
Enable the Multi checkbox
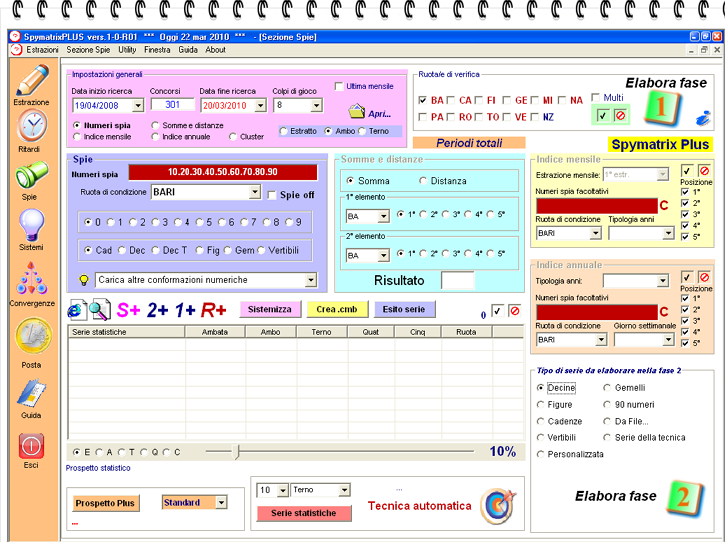click(x=596, y=98)
